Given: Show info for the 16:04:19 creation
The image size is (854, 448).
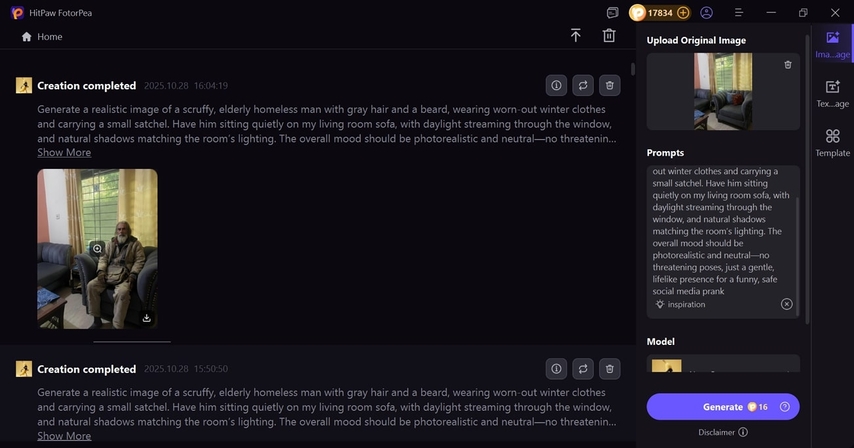Looking at the screenshot, I should click(x=557, y=86).
